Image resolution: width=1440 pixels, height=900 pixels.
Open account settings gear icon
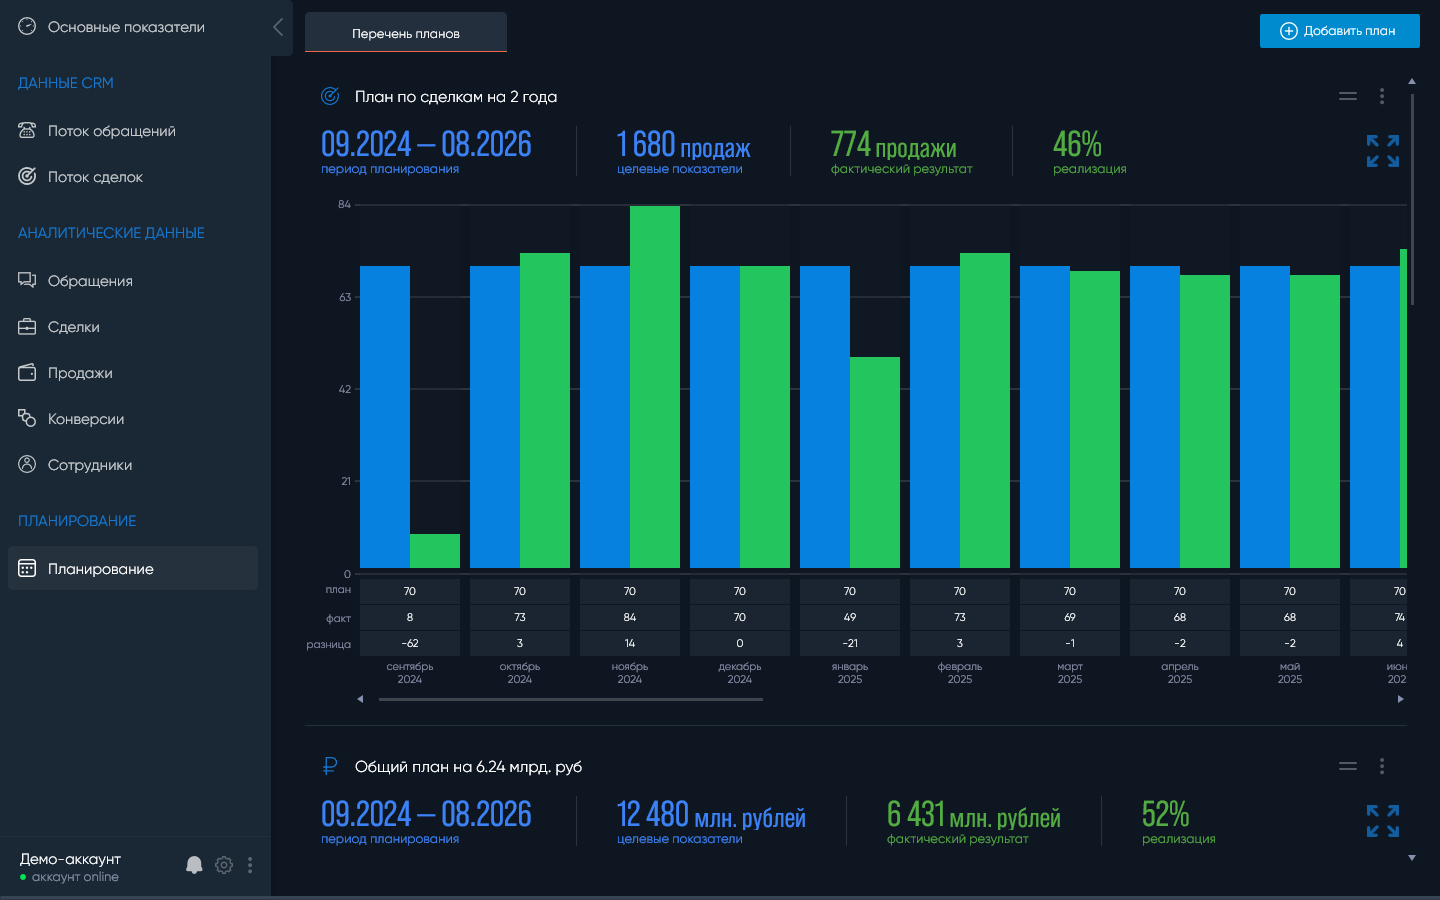224,865
